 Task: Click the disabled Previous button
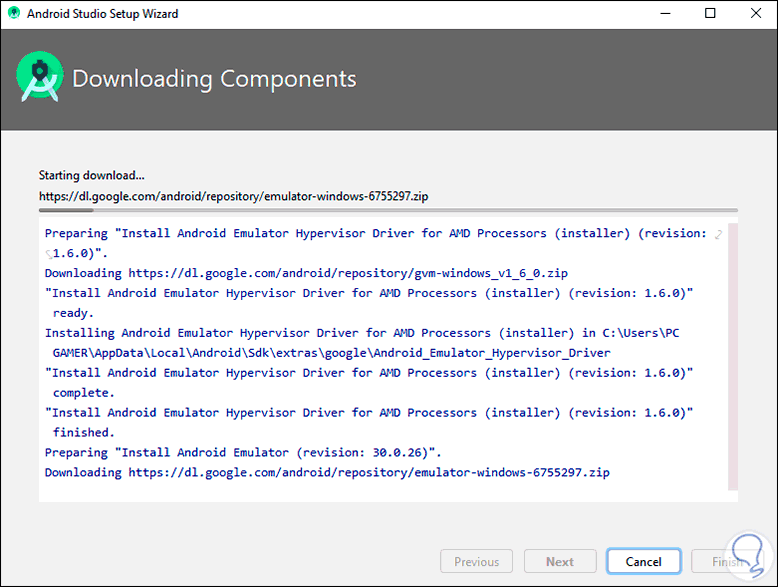coord(476,561)
